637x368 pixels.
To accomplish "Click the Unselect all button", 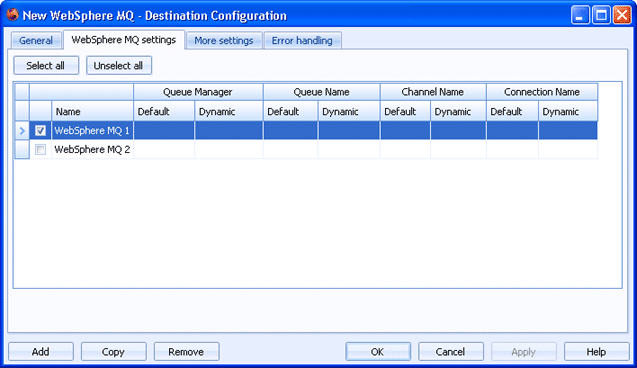I will pyautogui.click(x=118, y=65).
